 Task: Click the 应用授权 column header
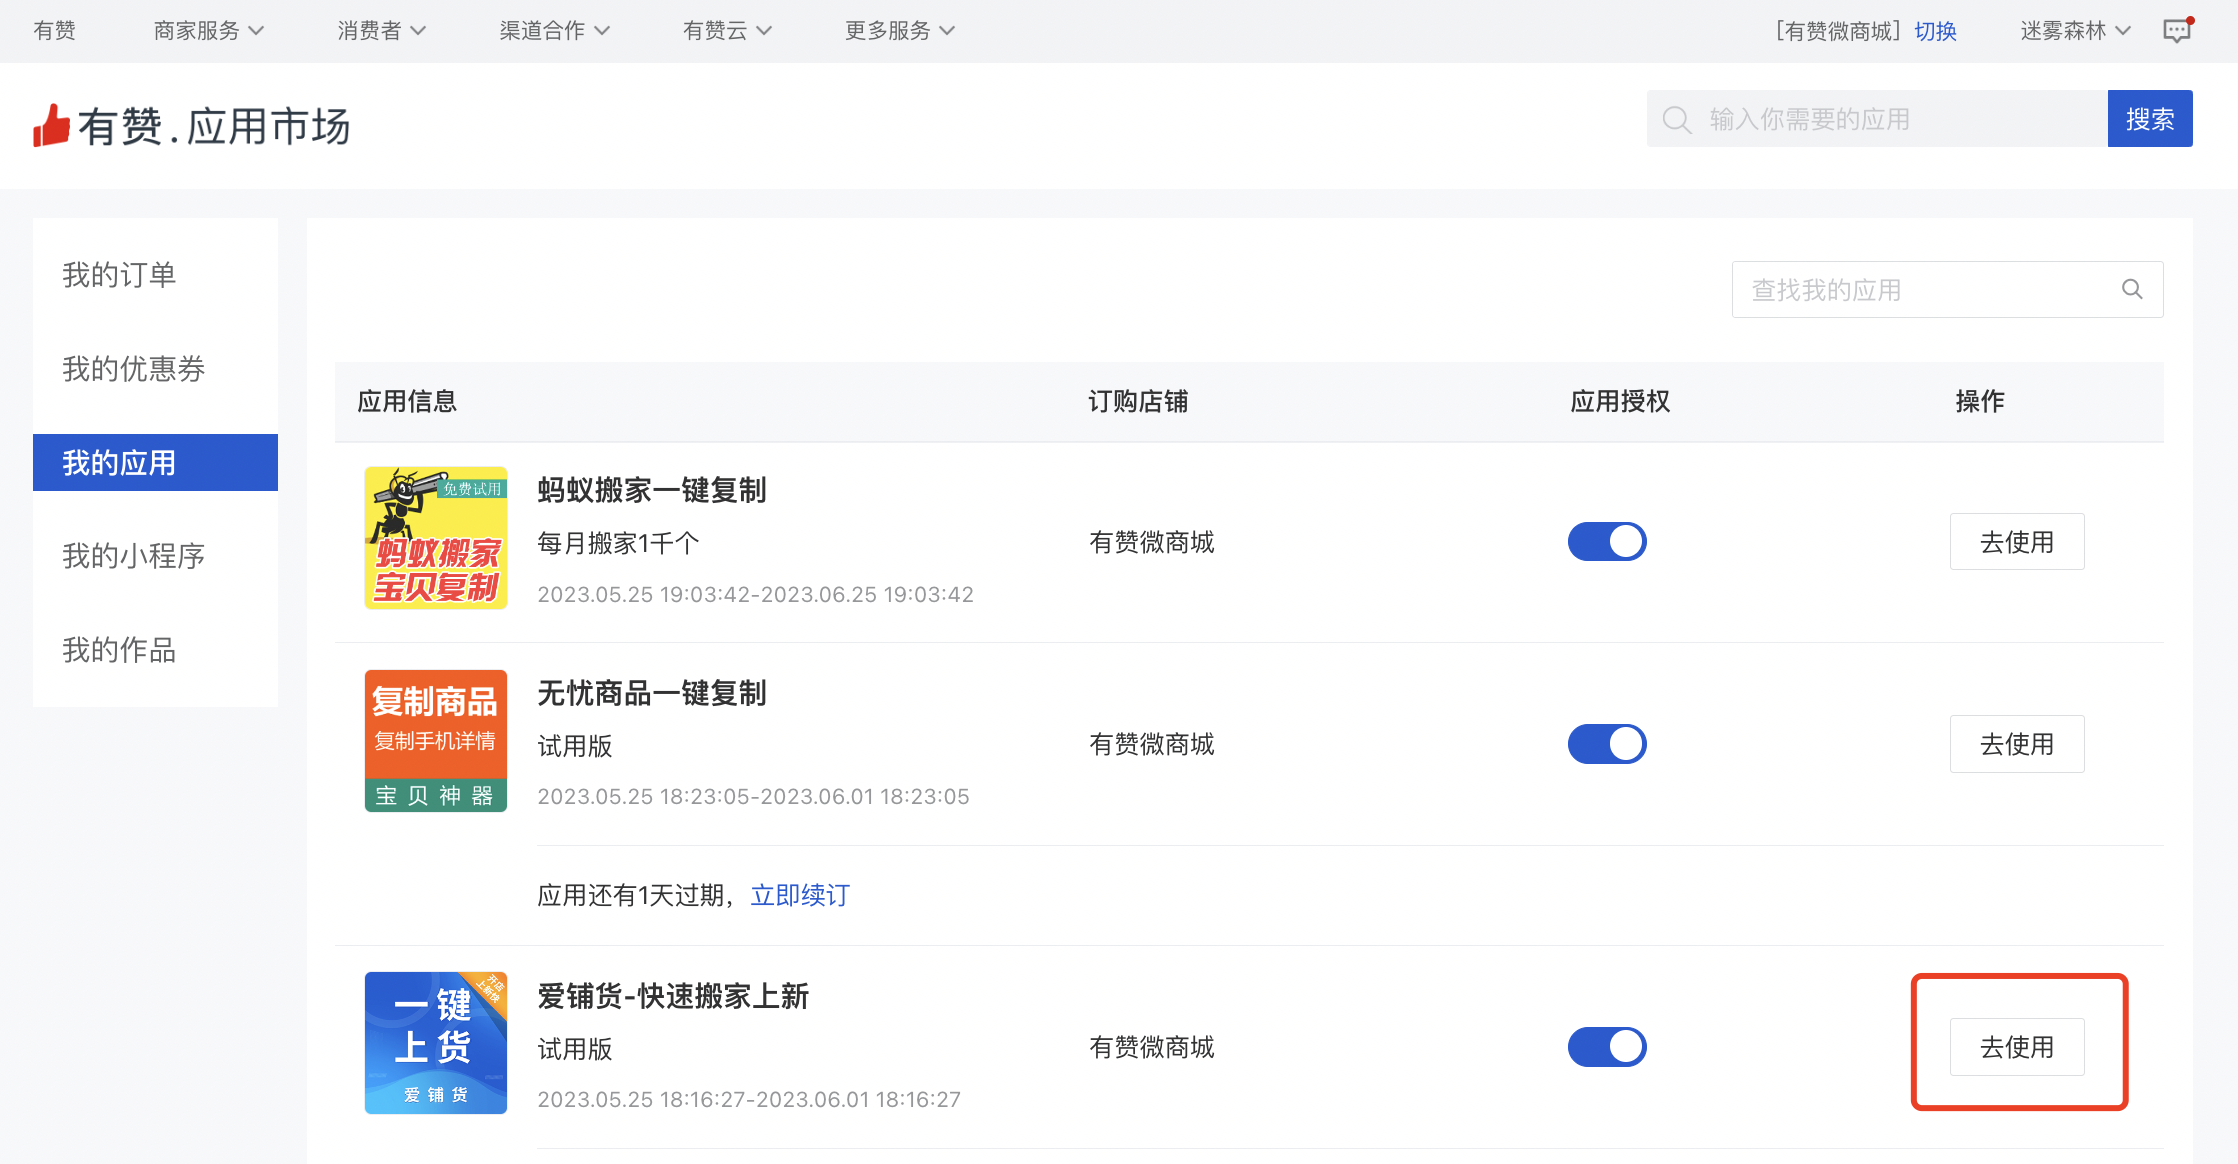tap(1620, 401)
